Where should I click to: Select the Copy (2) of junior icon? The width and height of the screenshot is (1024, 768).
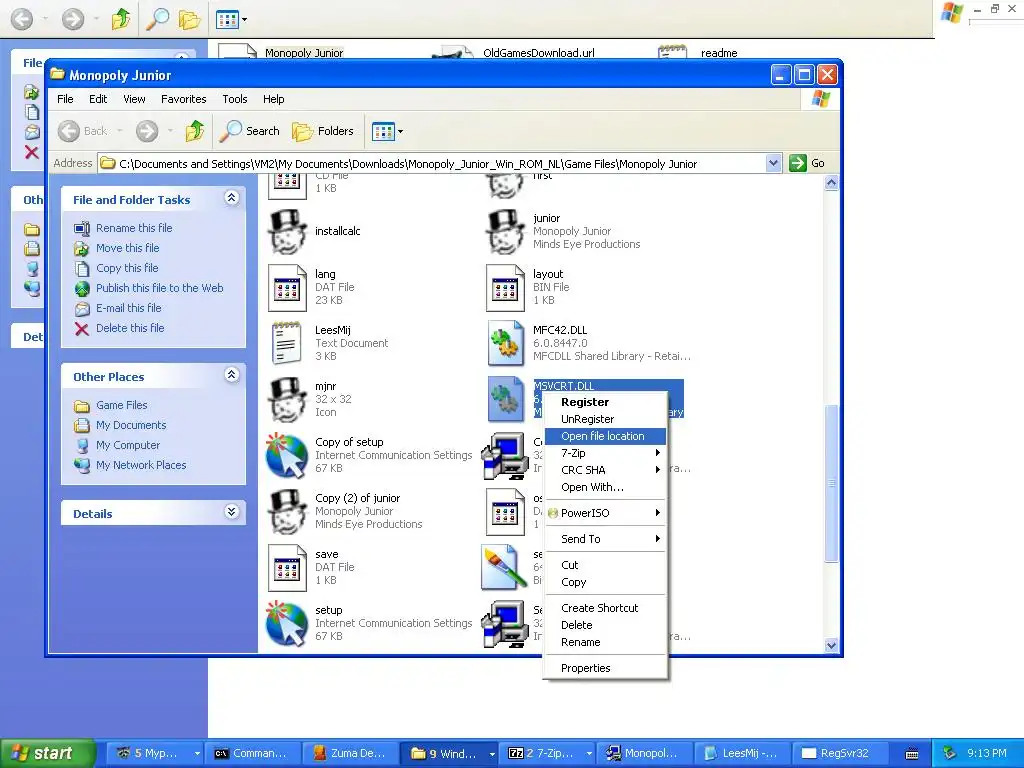click(287, 512)
